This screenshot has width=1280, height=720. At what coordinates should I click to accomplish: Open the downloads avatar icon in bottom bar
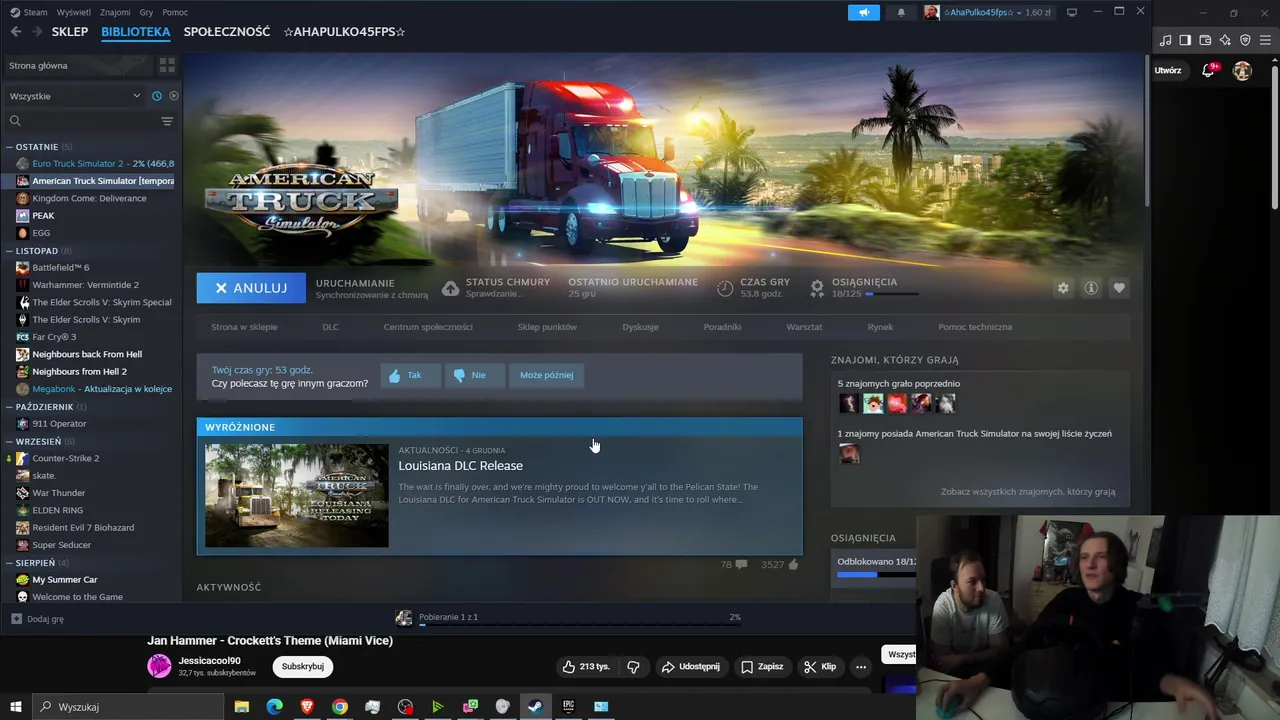(403, 618)
